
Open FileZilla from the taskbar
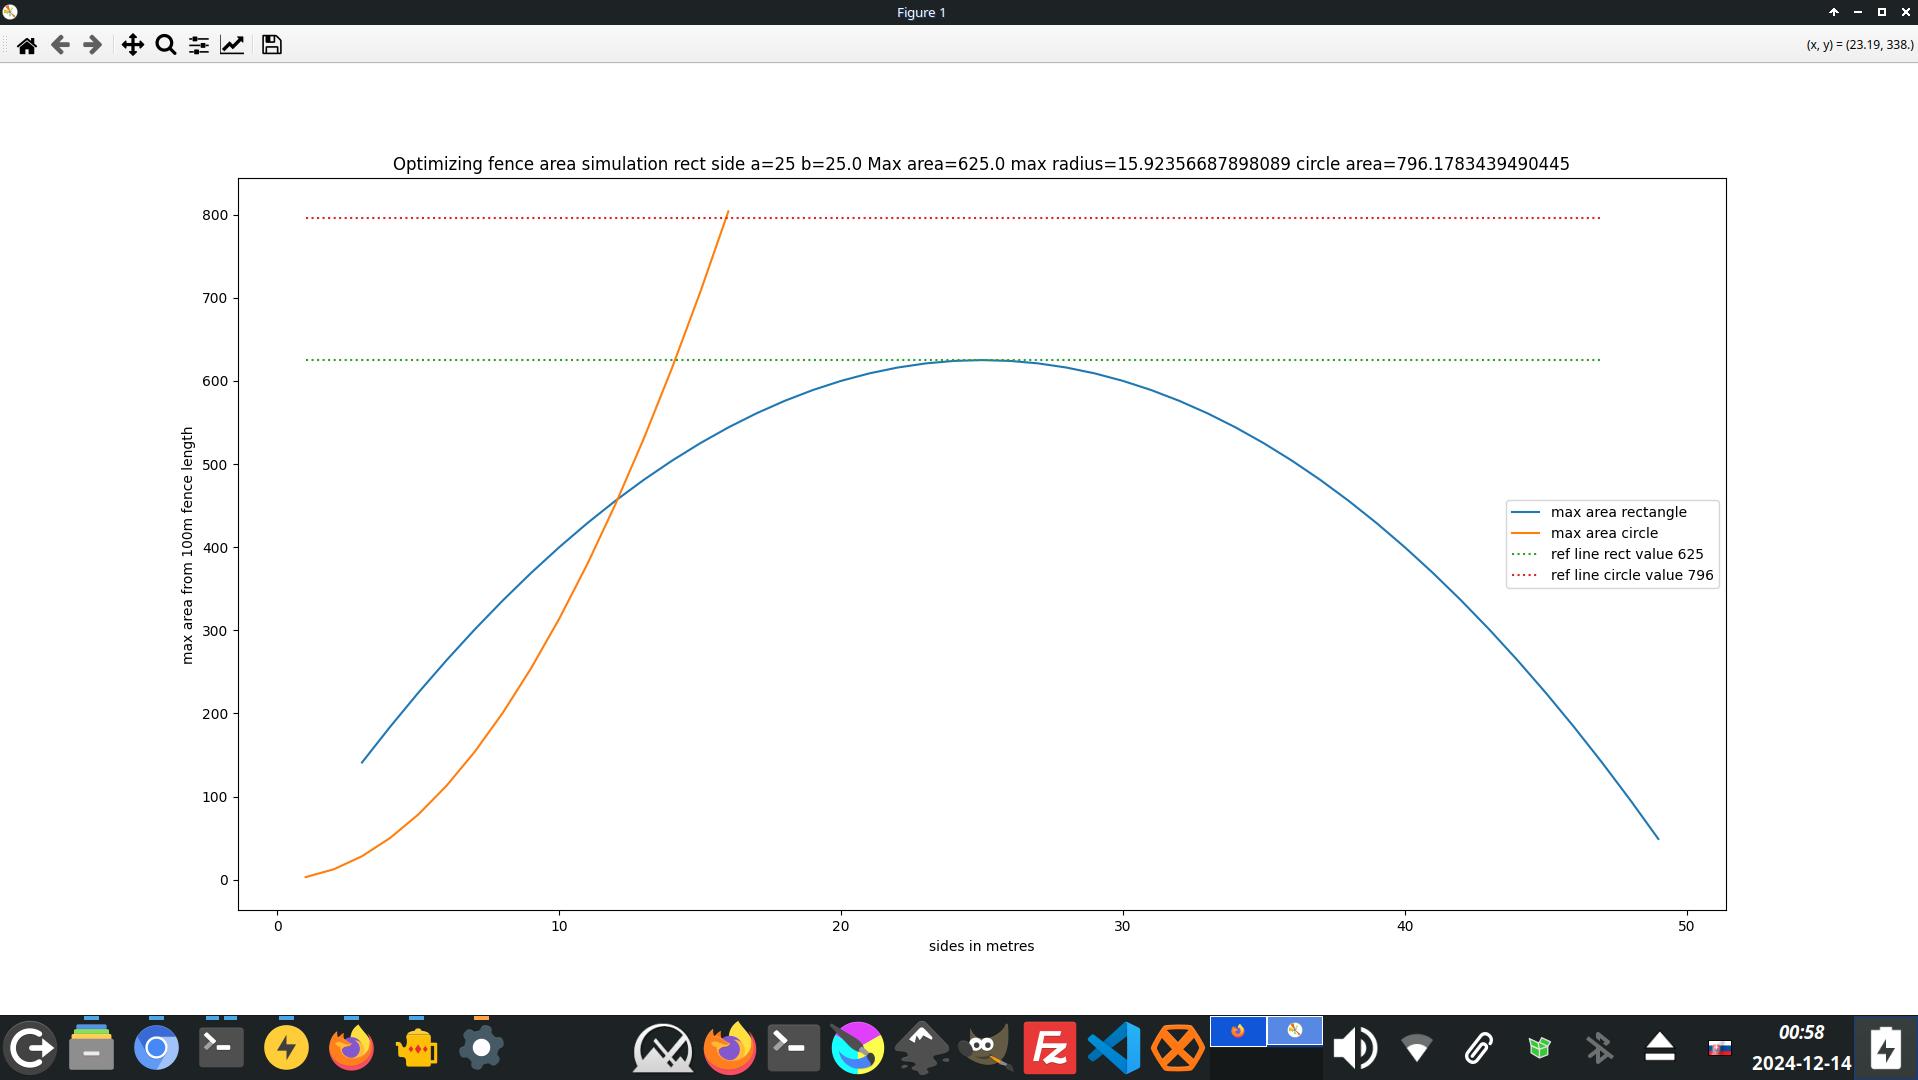coord(1049,1048)
